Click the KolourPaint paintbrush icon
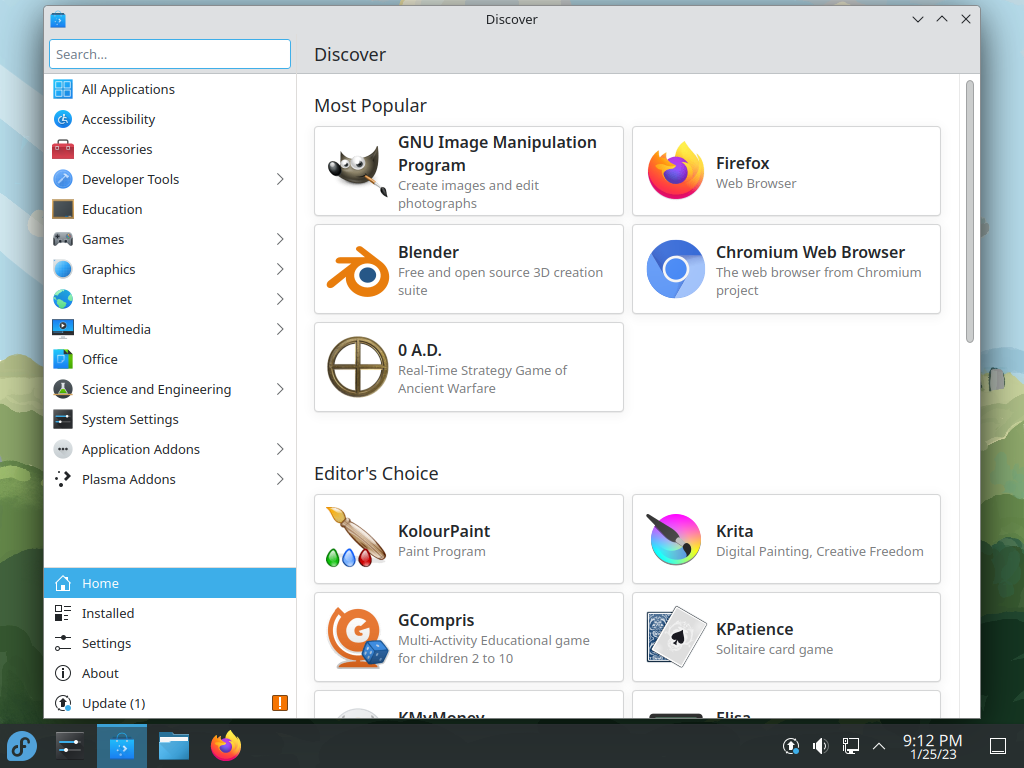 coord(357,537)
